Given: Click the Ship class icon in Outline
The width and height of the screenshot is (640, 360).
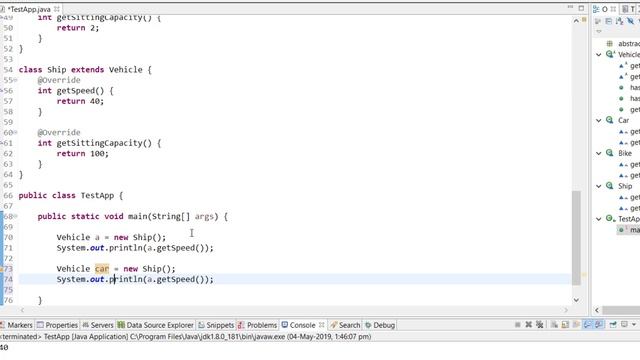Looking at the screenshot, I should [x=610, y=186].
